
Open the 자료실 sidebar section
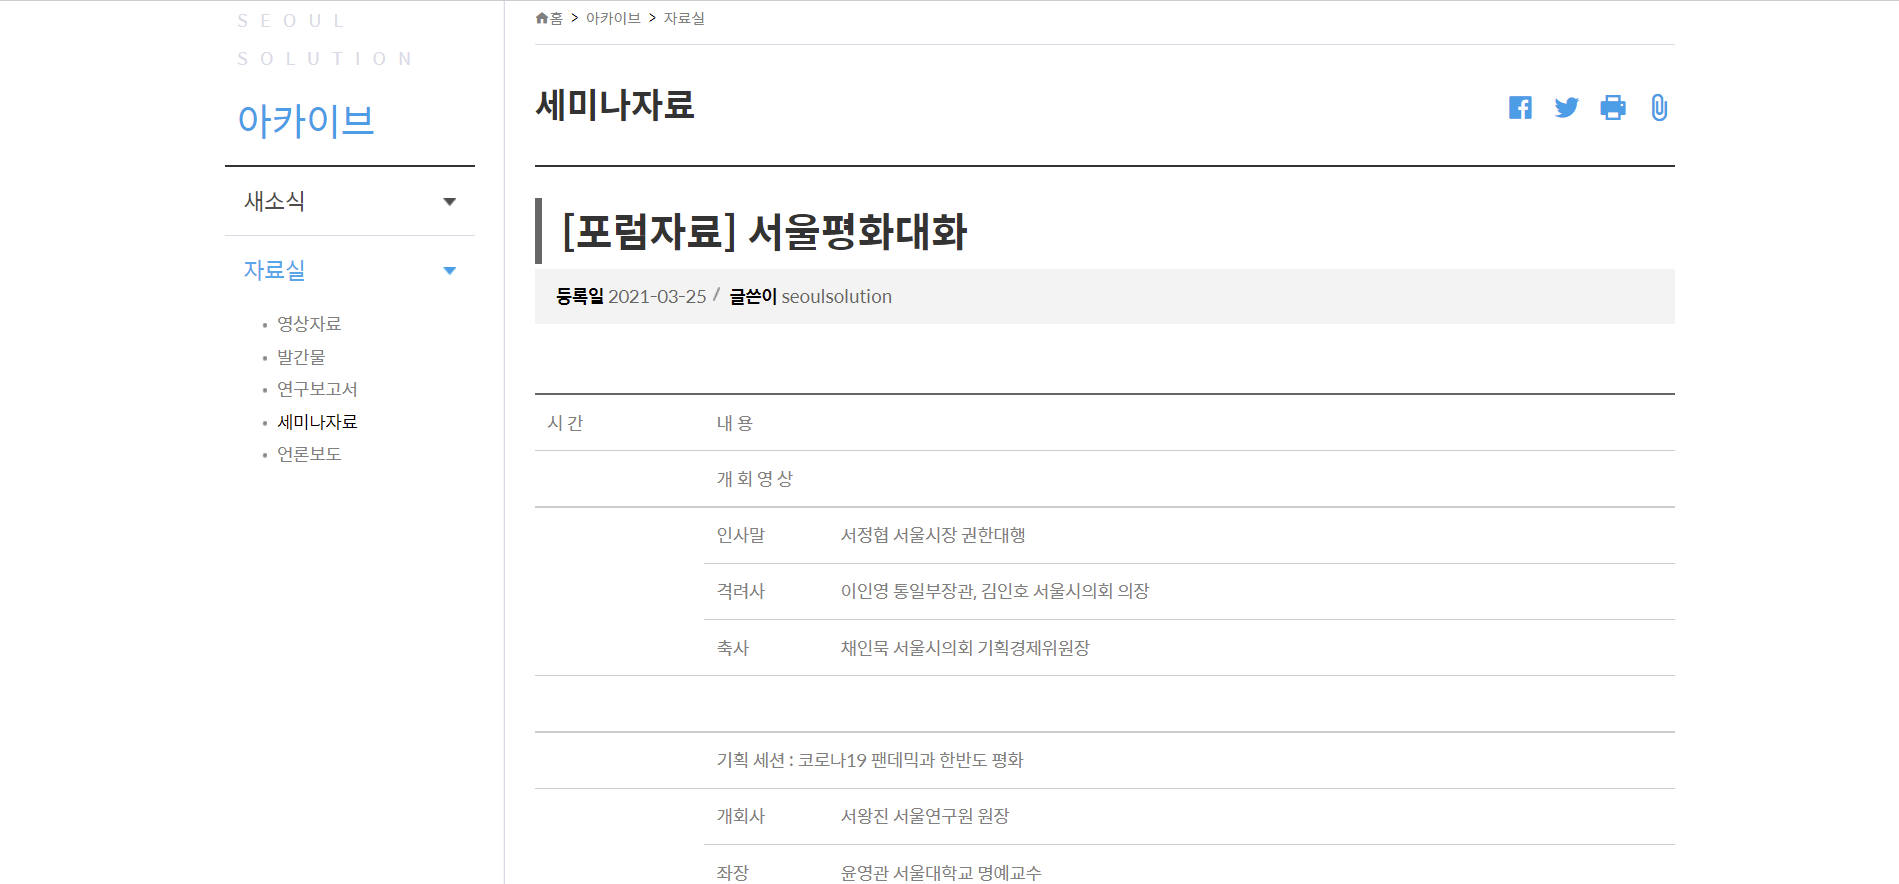275,270
